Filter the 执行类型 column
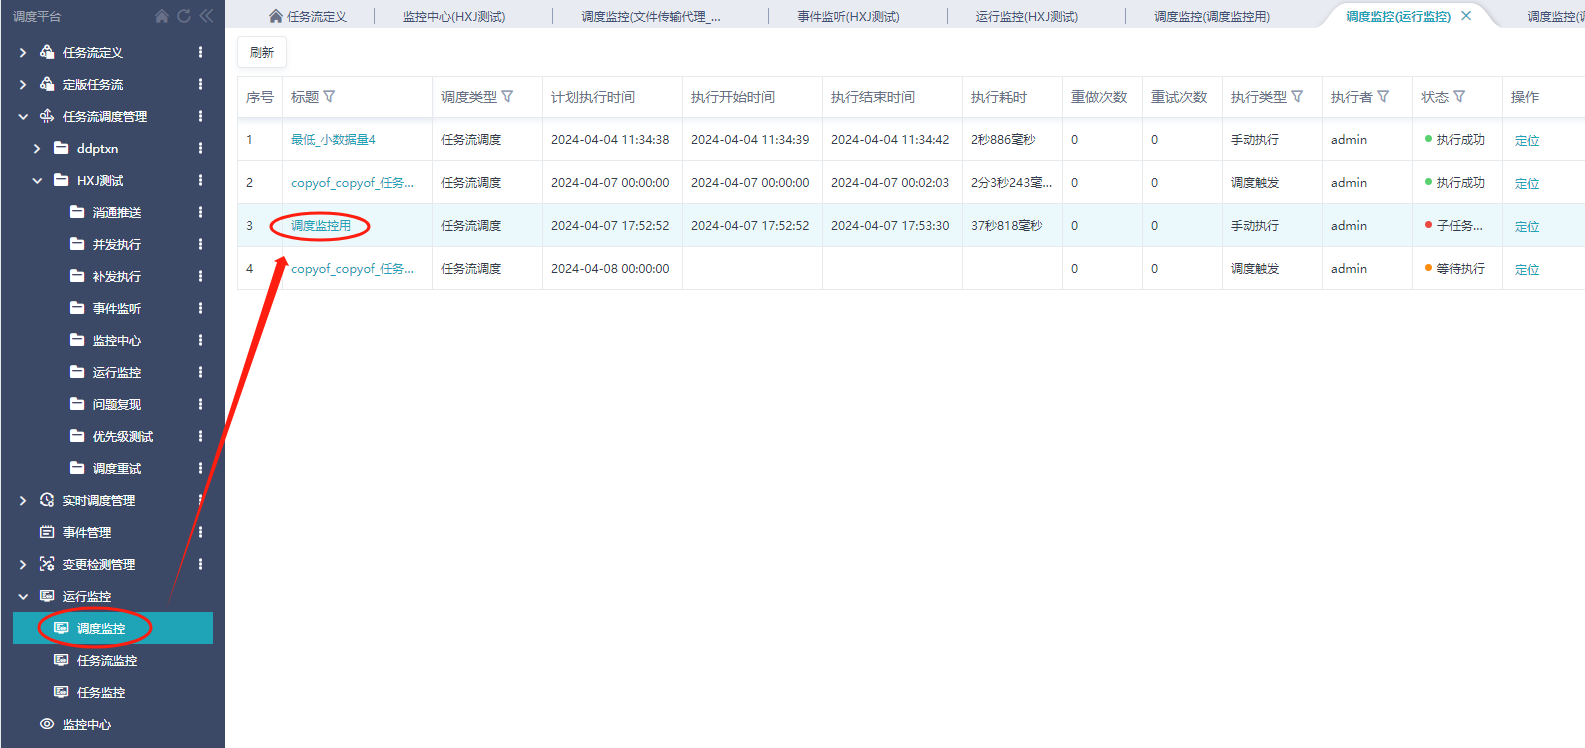This screenshot has height=748, width=1585. click(1297, 97)
